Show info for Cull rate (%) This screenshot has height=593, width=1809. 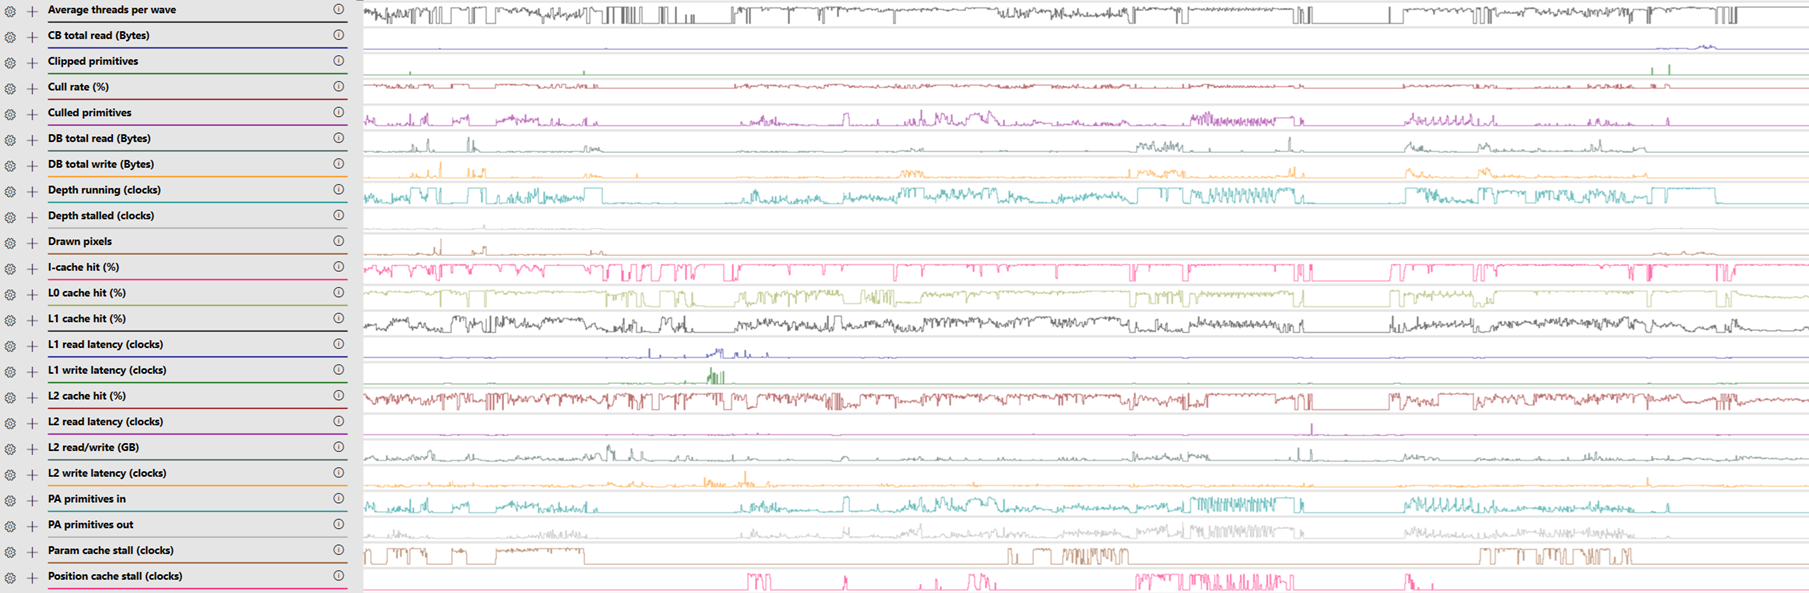[339, 87]
